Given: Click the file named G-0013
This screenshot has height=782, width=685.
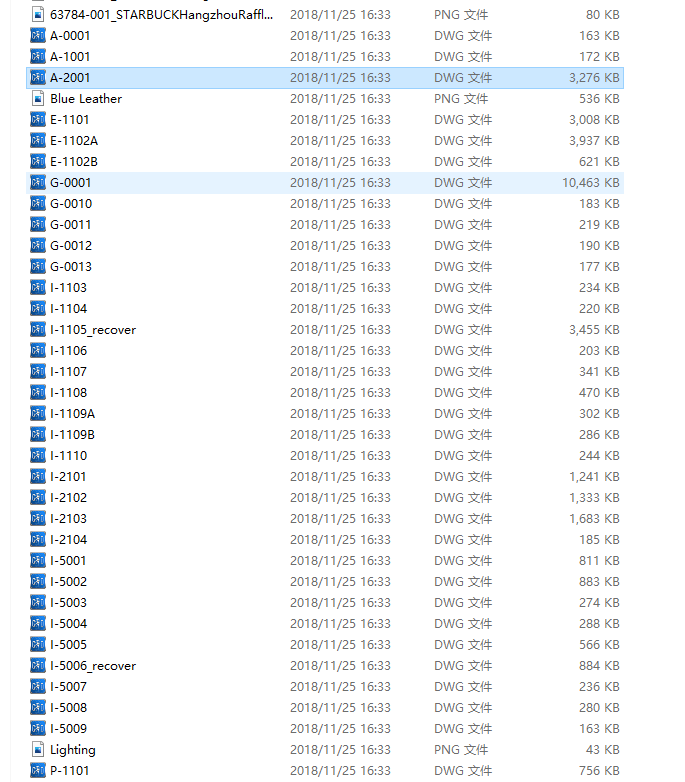Looking at the screenshot, I should 70,267.
